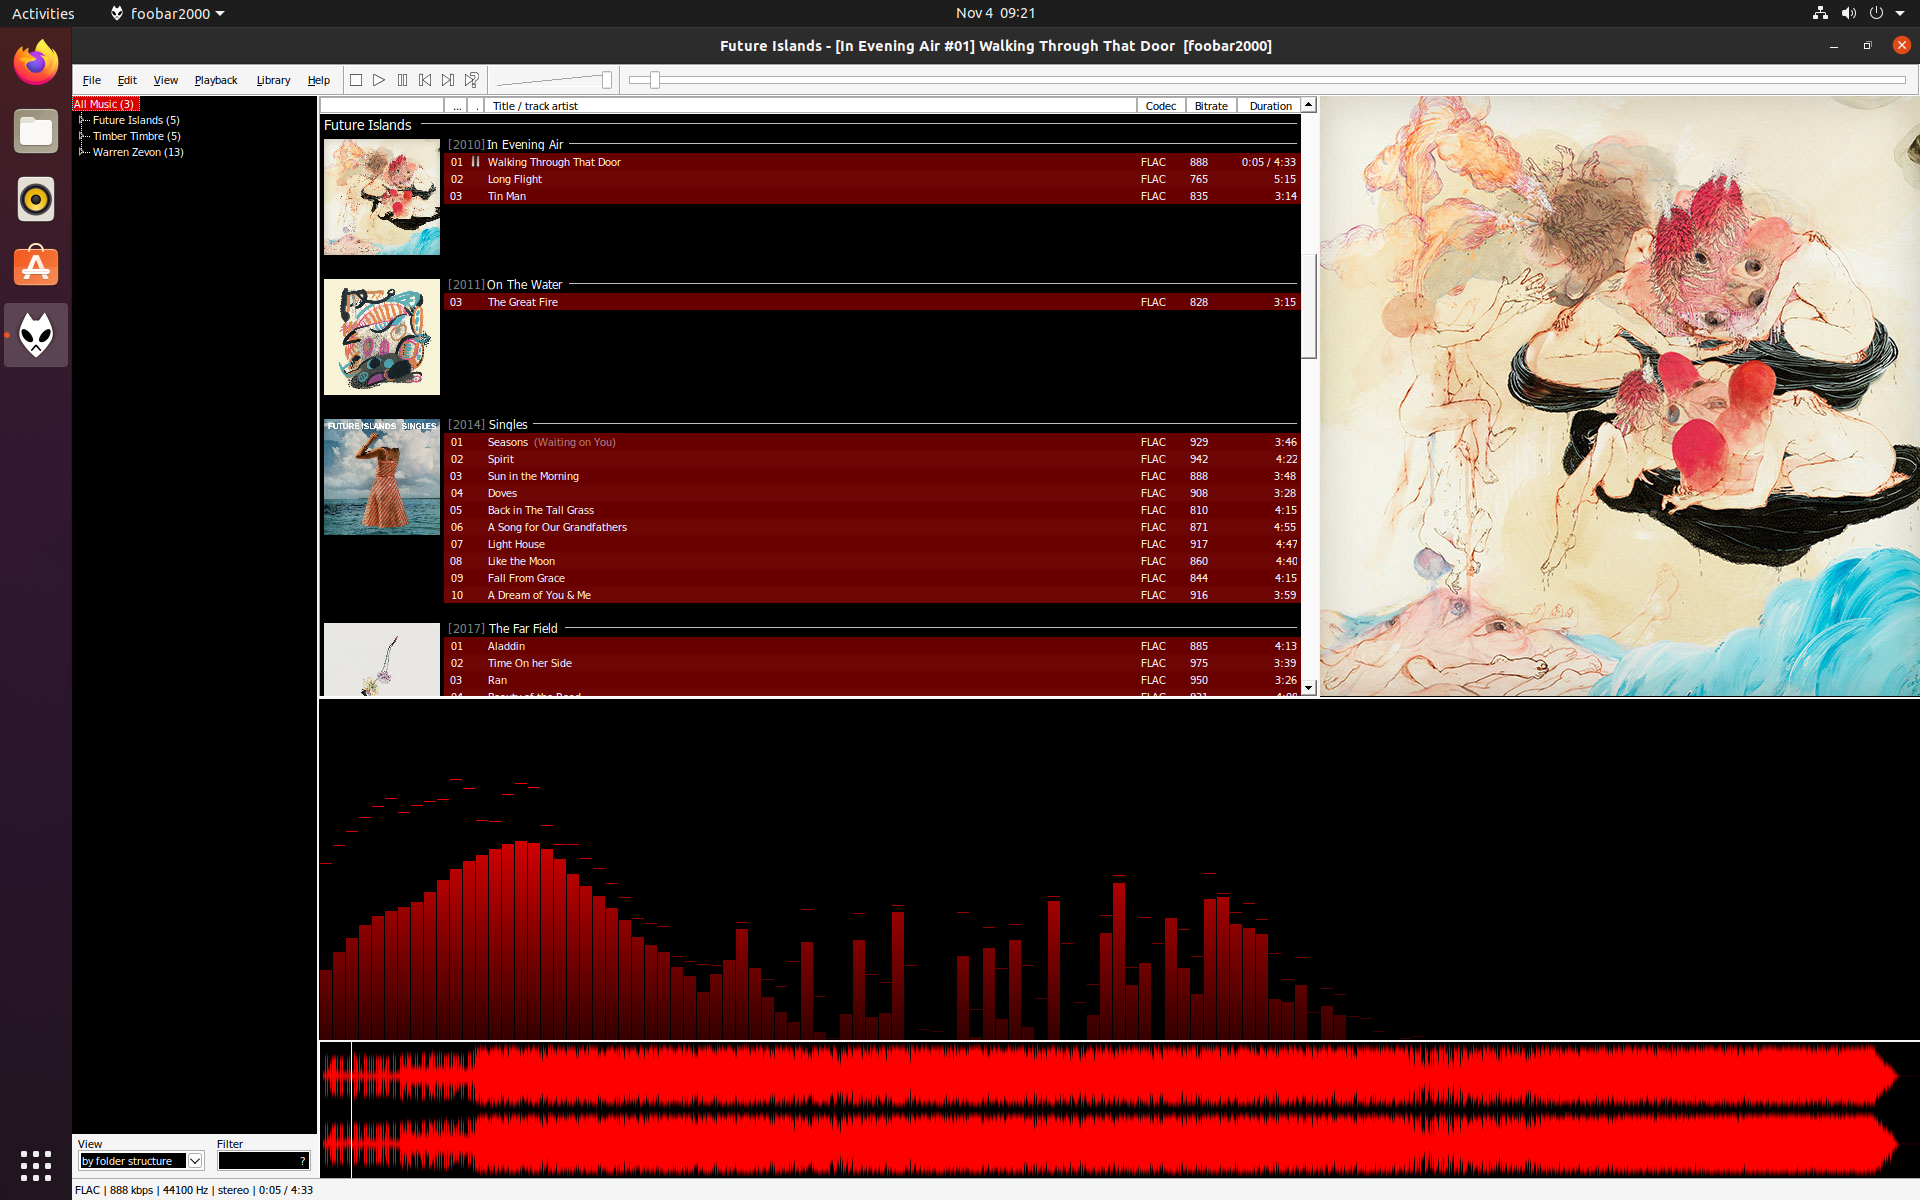
Task: Click the playlist scrollbar down arrow
Action: pyautogui.click(x=1308, y=688)
